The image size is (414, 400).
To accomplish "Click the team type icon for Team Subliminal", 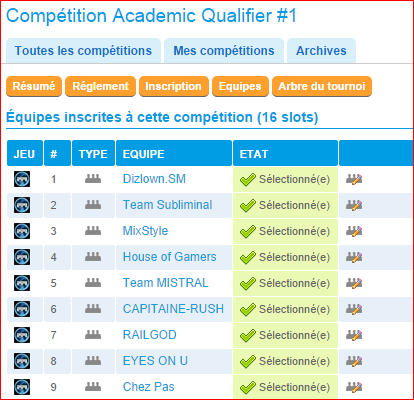I will 93,205.
